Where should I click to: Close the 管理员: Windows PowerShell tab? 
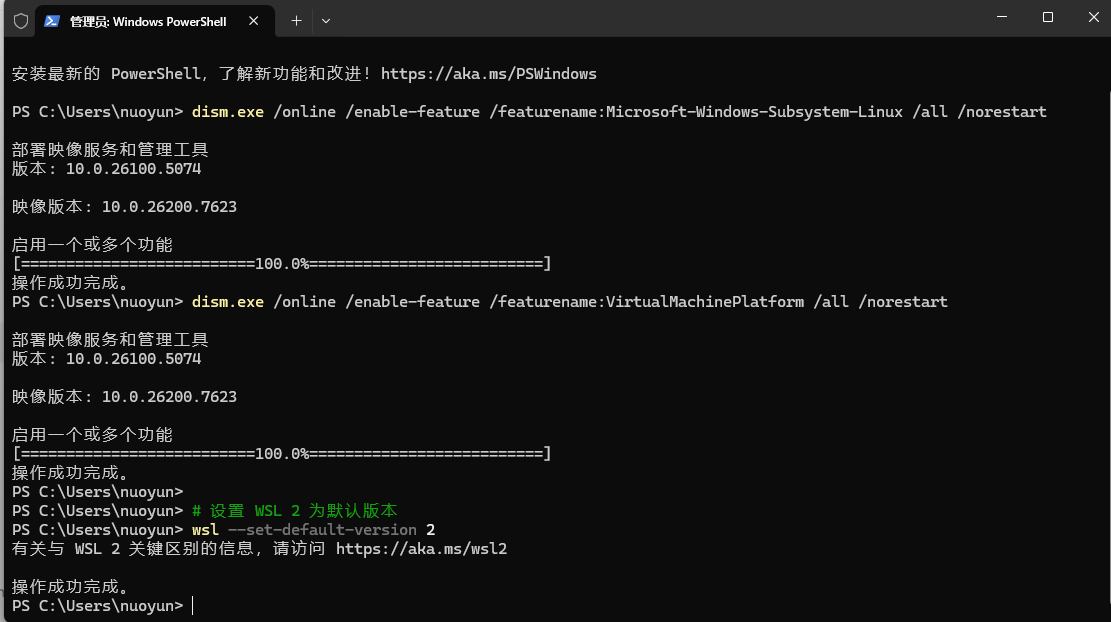[254, 21]
